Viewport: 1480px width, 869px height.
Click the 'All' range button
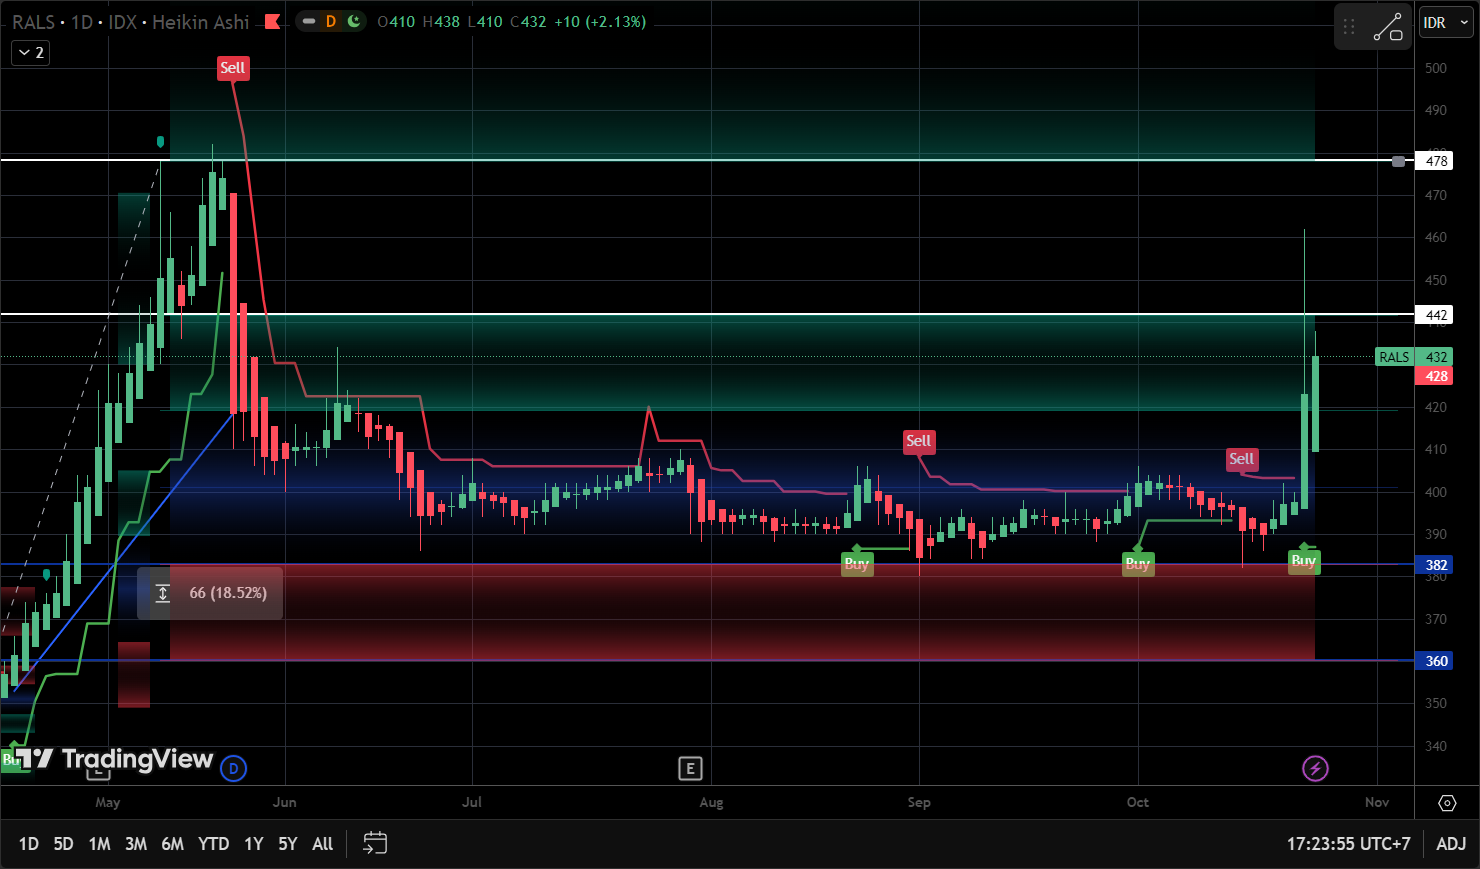tap(322, 844)
